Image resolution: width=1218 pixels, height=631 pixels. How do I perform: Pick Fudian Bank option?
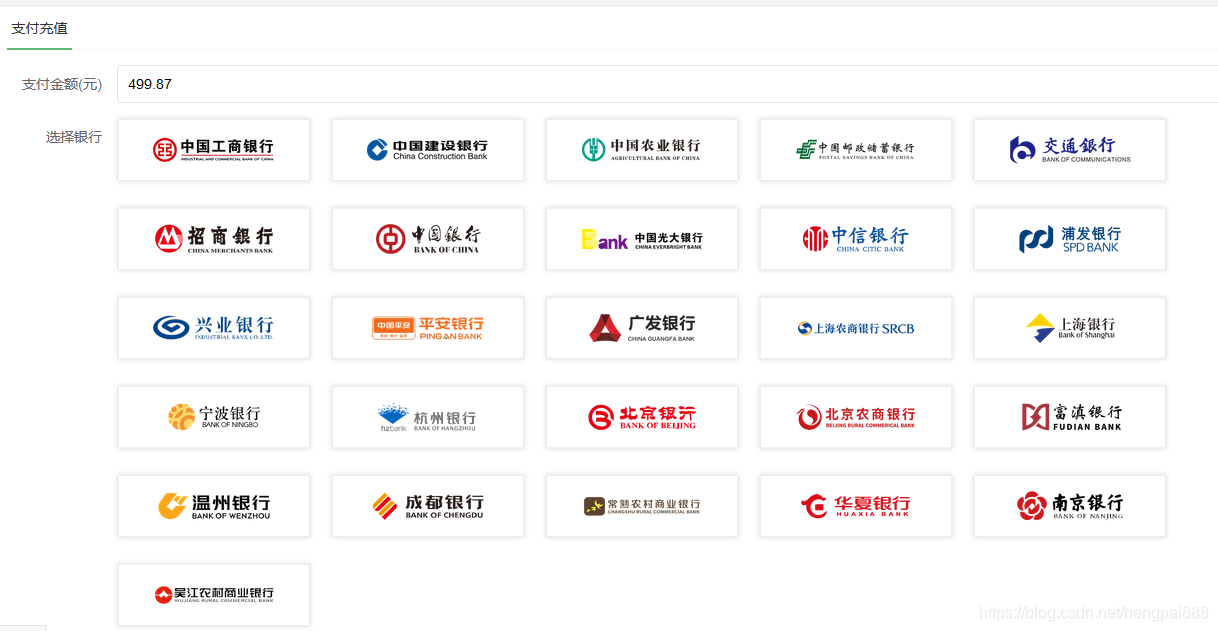[x=1070, y=417]
